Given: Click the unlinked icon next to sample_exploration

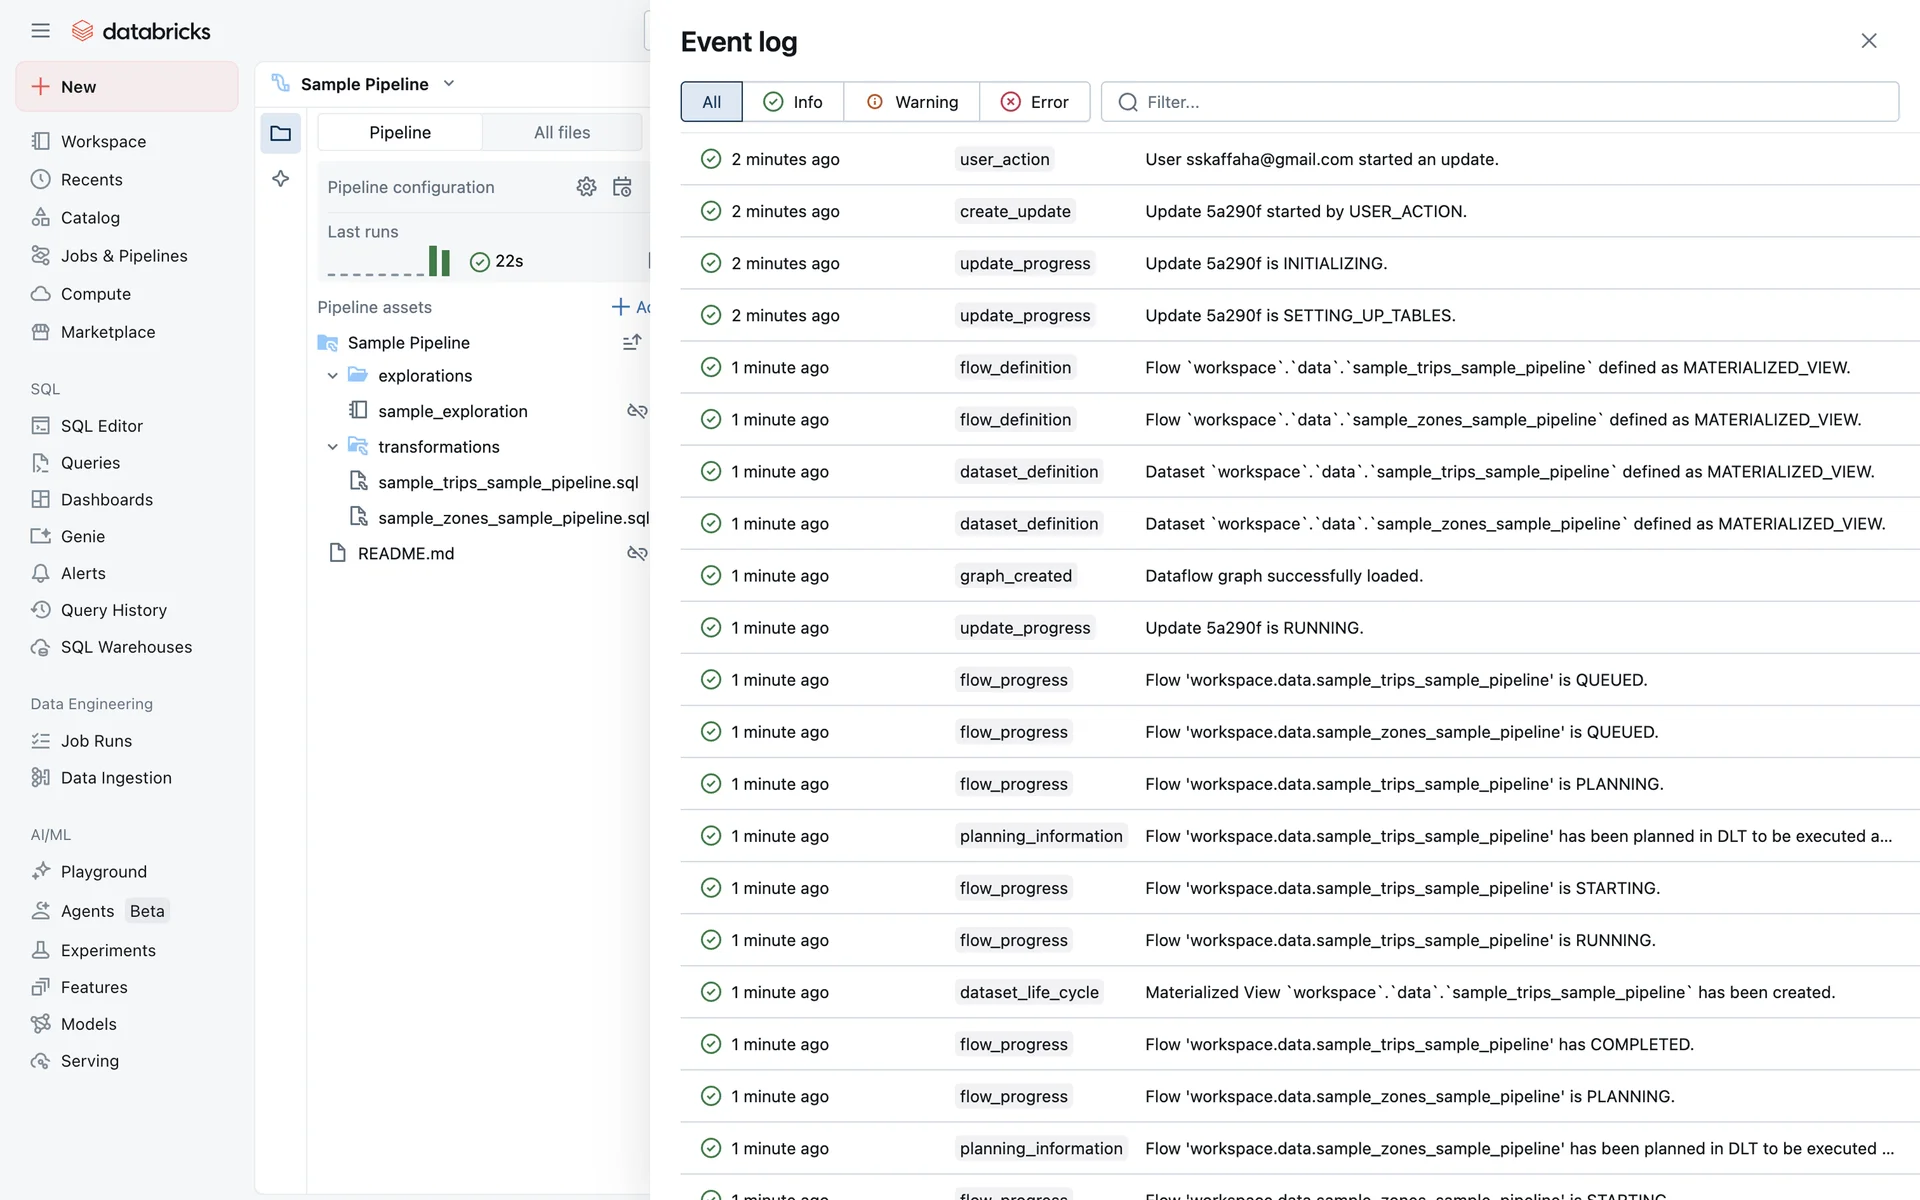Looking at the screenshot, I should pyautogui.click(x=636, y=411).
